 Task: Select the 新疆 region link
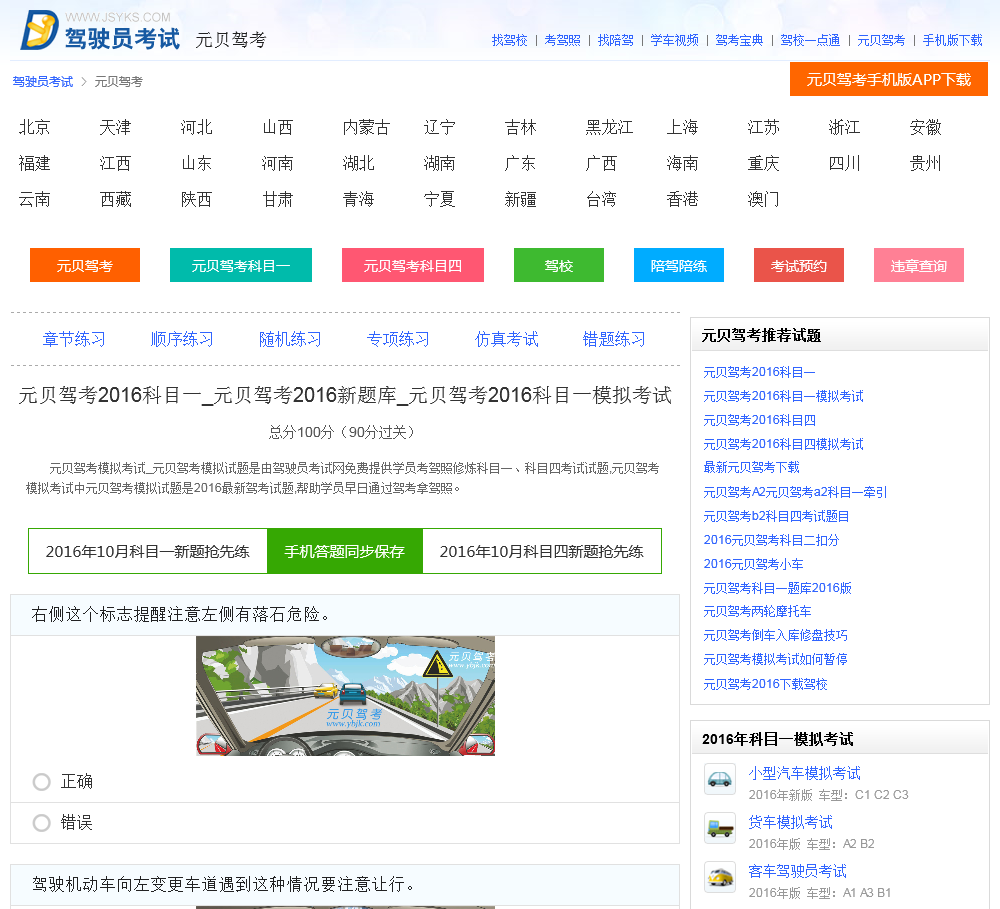[x=520, y=199]
